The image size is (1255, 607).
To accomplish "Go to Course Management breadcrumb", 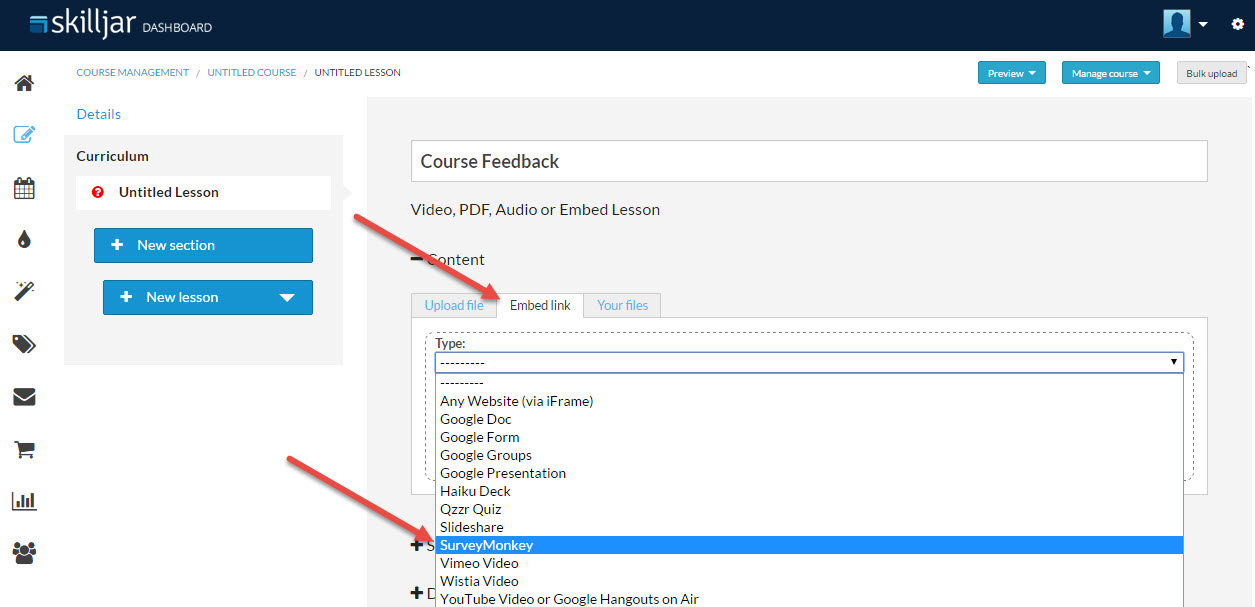I will [133, 73].
